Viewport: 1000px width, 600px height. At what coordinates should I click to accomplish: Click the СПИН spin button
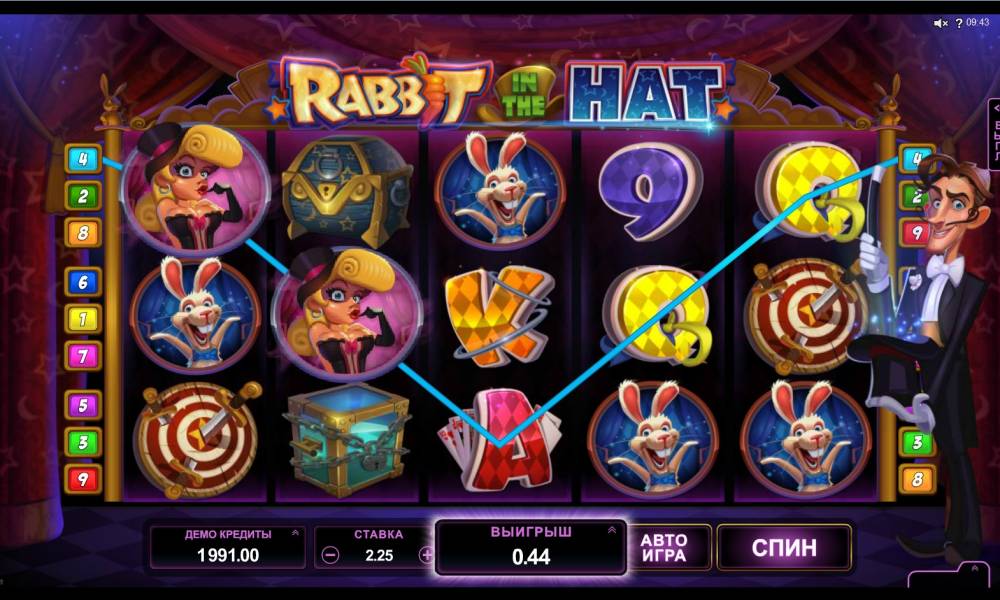784,548
